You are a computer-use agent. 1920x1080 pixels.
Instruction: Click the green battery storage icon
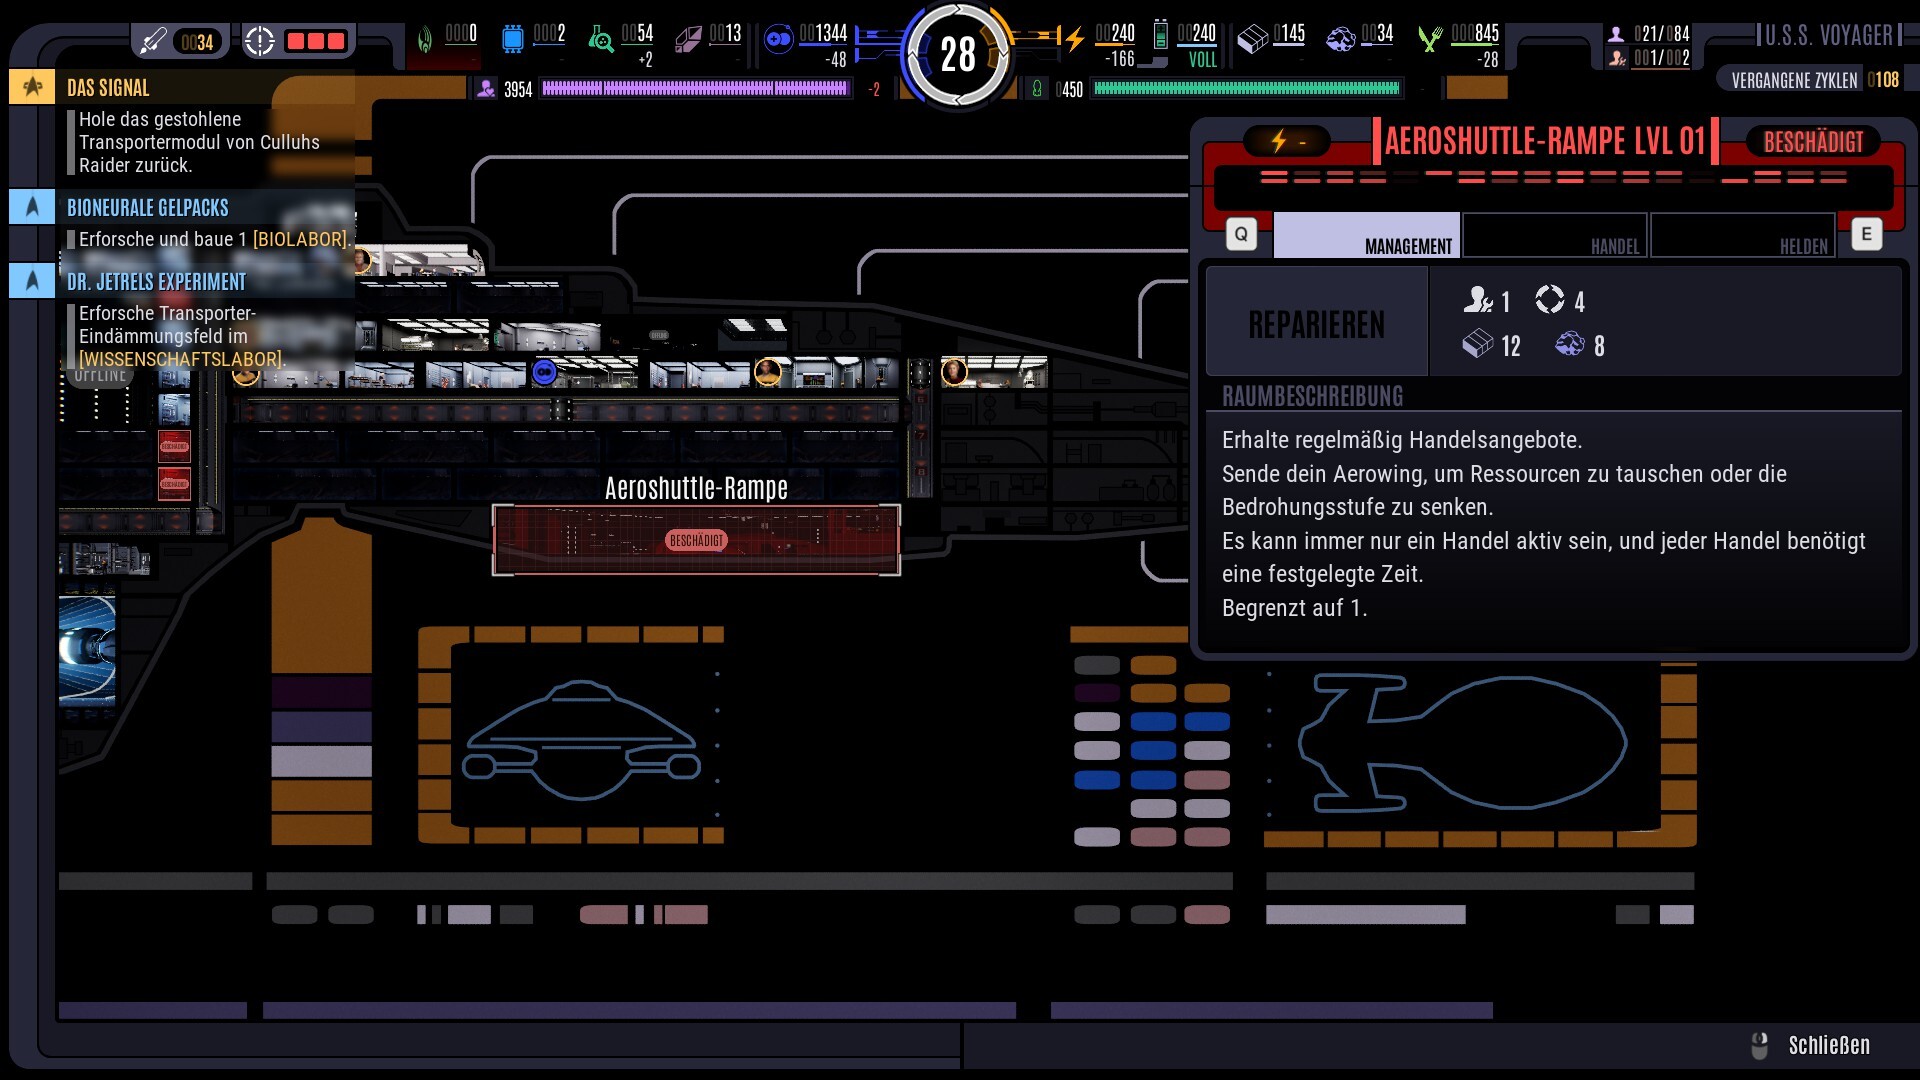pyautogui.click(x=1160, y=35)
